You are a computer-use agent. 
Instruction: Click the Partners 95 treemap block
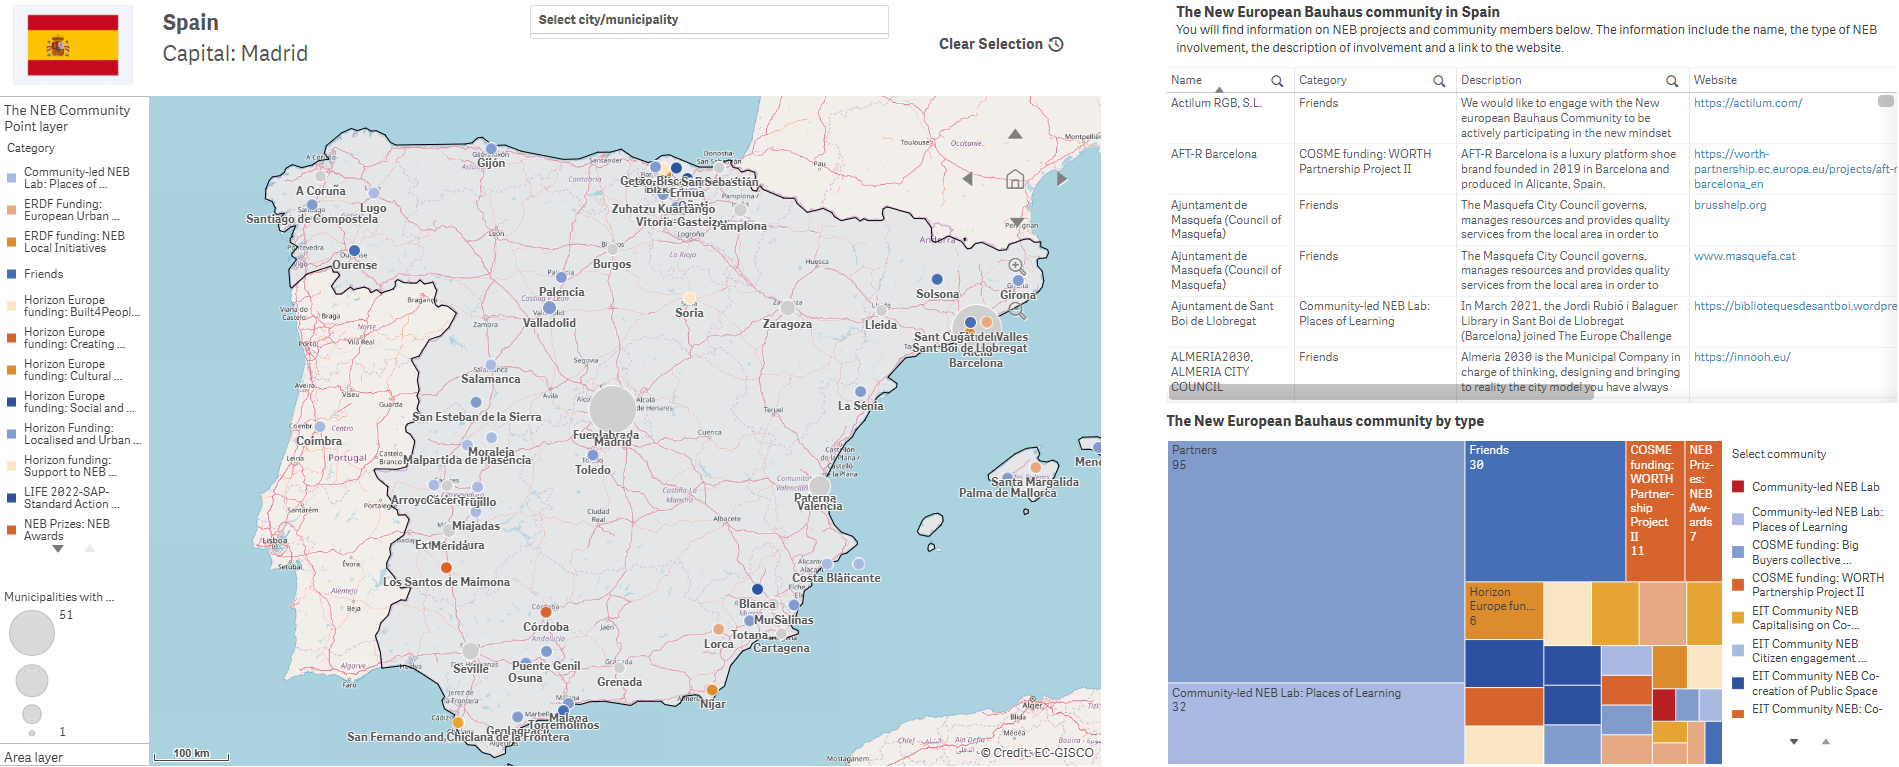1315,560
